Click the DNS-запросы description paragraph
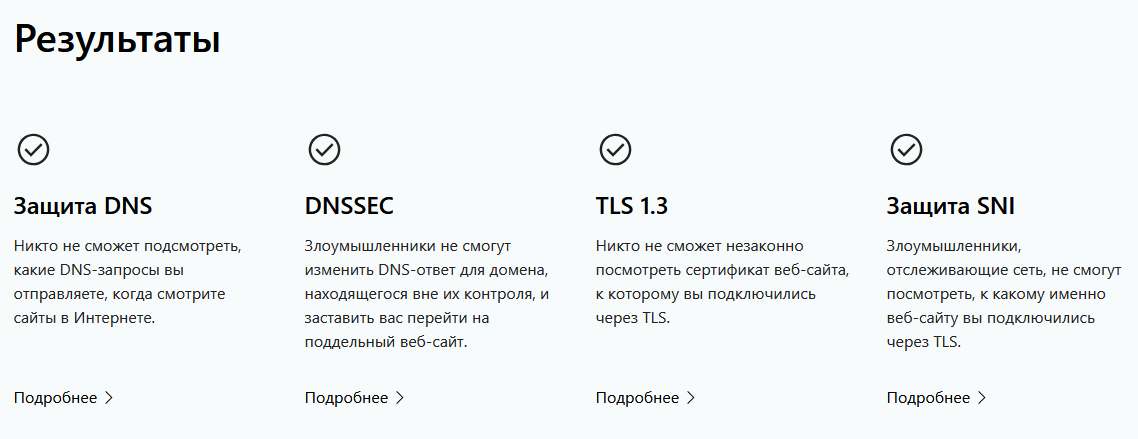This screenshot has height=439, width=1138. pyautogui.click(x=128, y=282)
